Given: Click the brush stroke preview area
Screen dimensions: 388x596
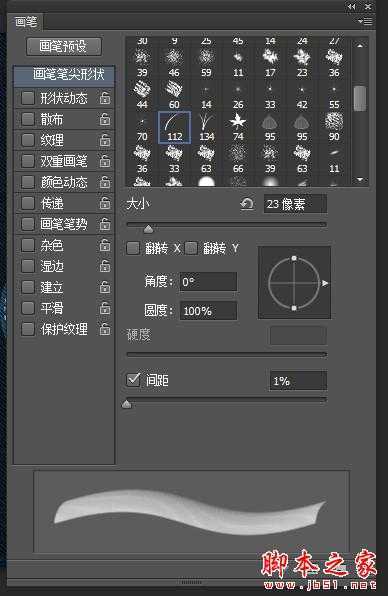Looking at the screenshot, I should [192, 512].
